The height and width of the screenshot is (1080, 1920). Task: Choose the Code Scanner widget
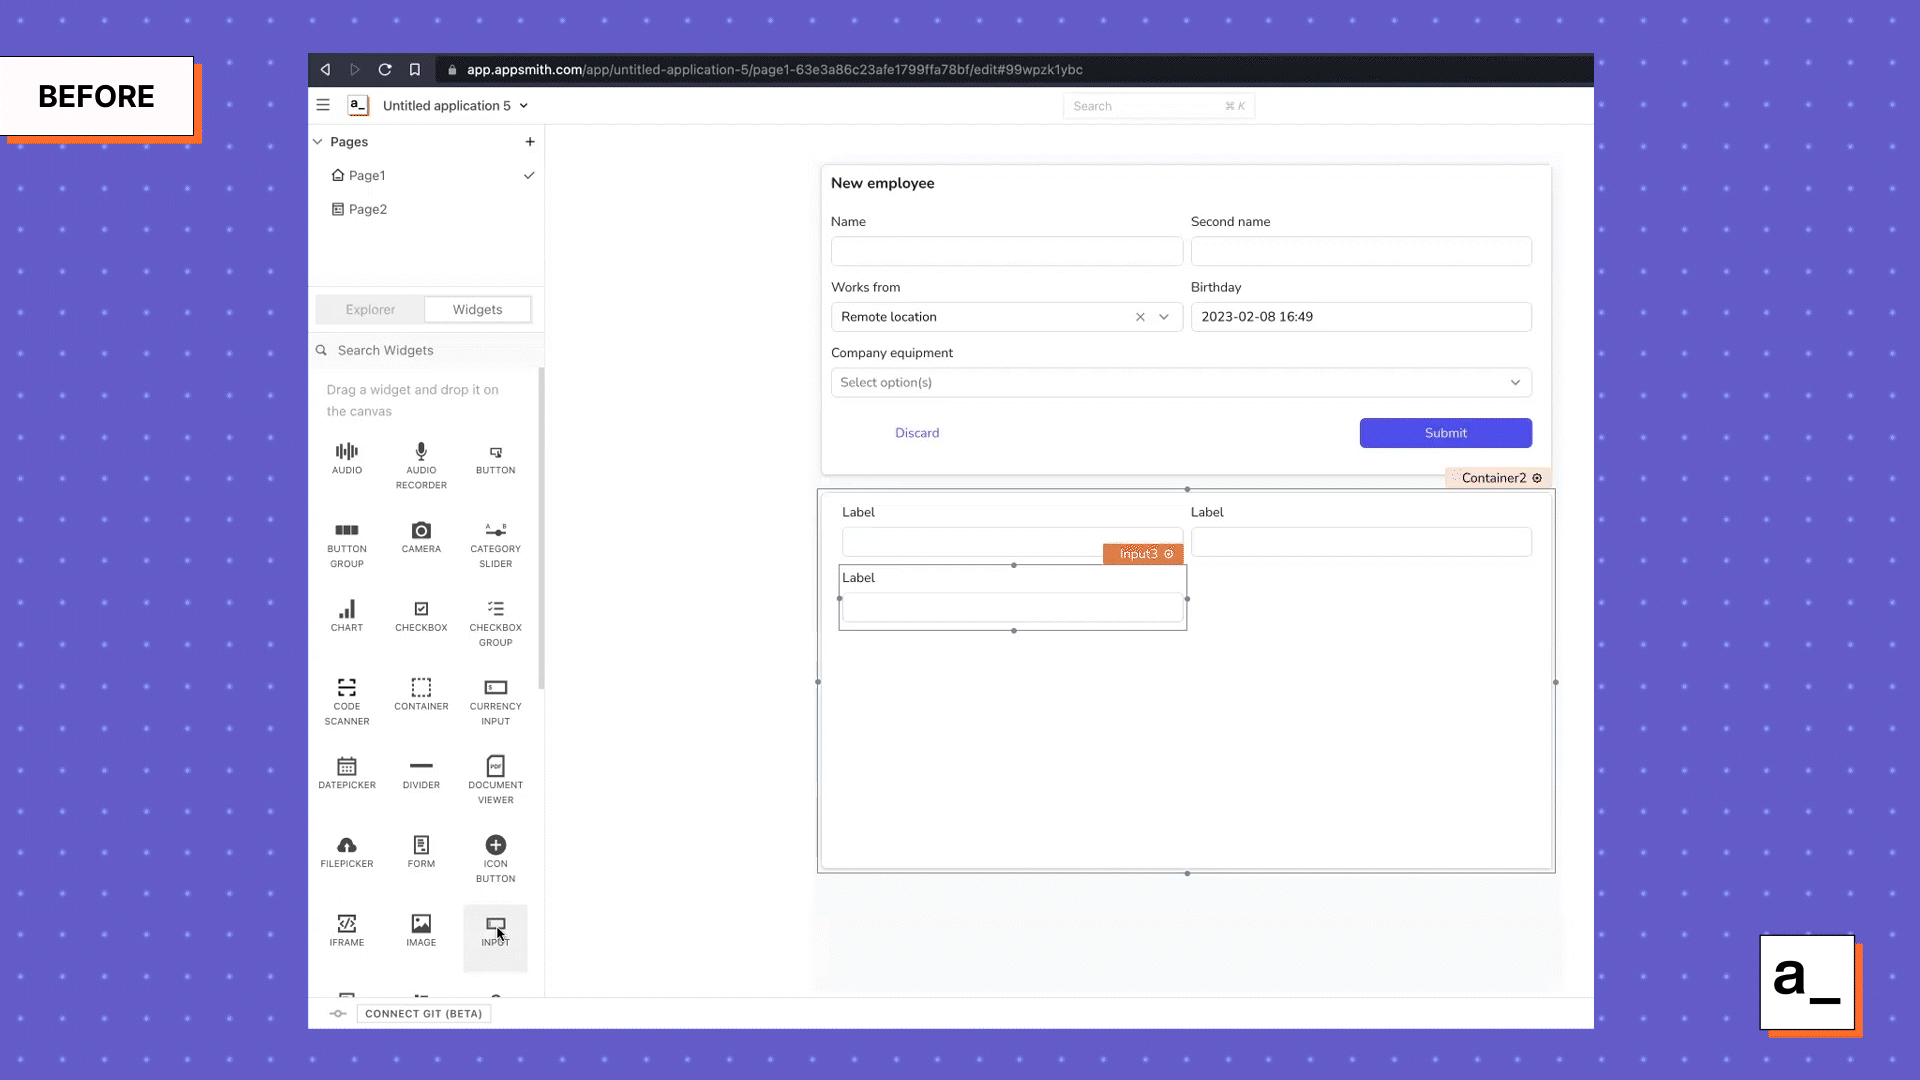tap(346, 689)
